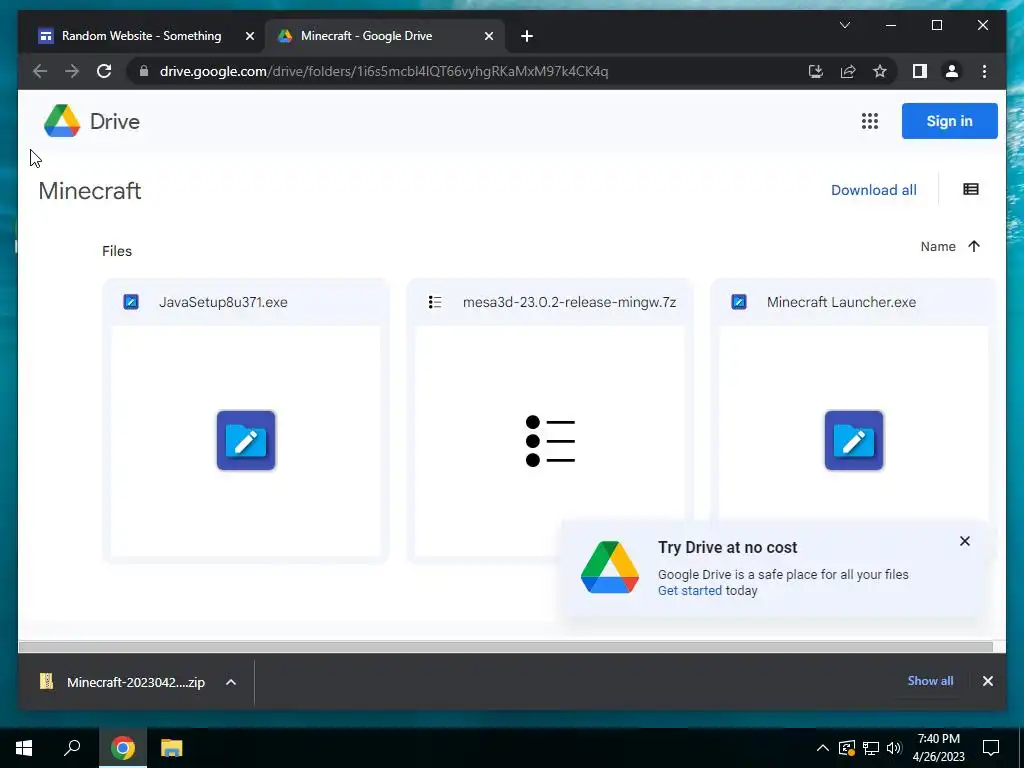The width and height of the screenshot is (1024, 768).
Task: Close the downloads shelf
Action: [x=987, y=681]
